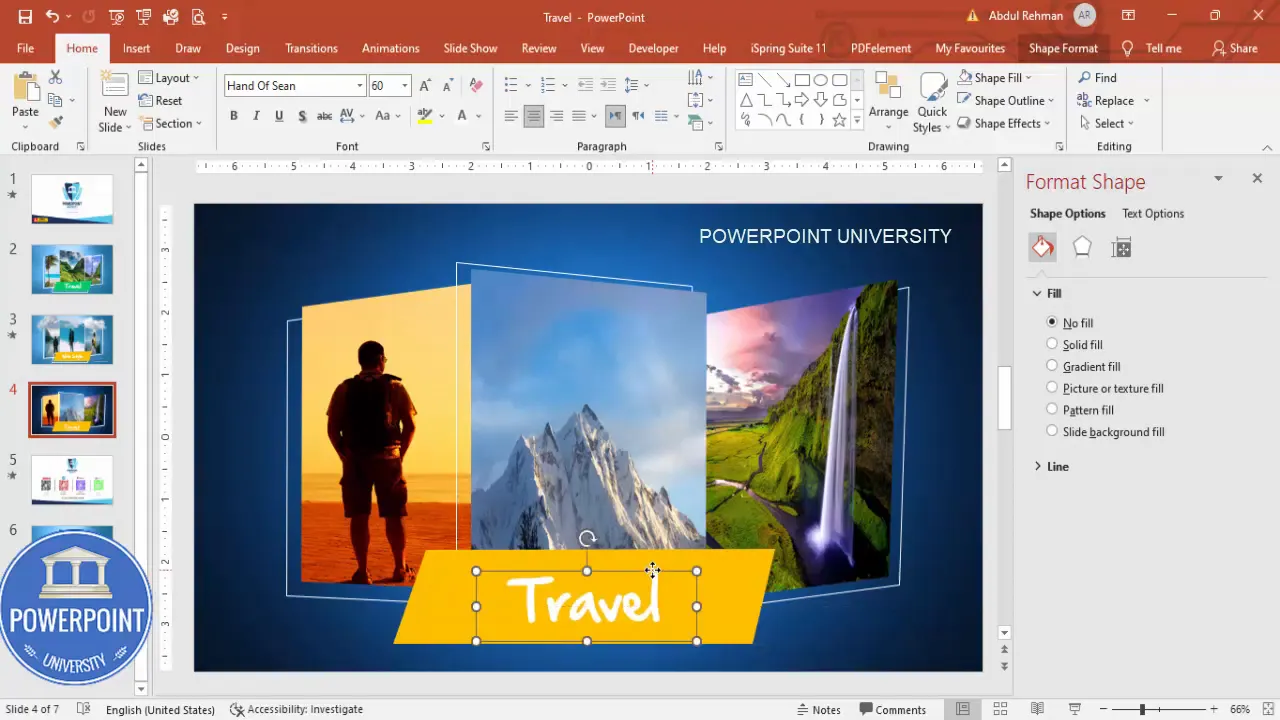Click the Format Painter brush icon

[55, 122]
